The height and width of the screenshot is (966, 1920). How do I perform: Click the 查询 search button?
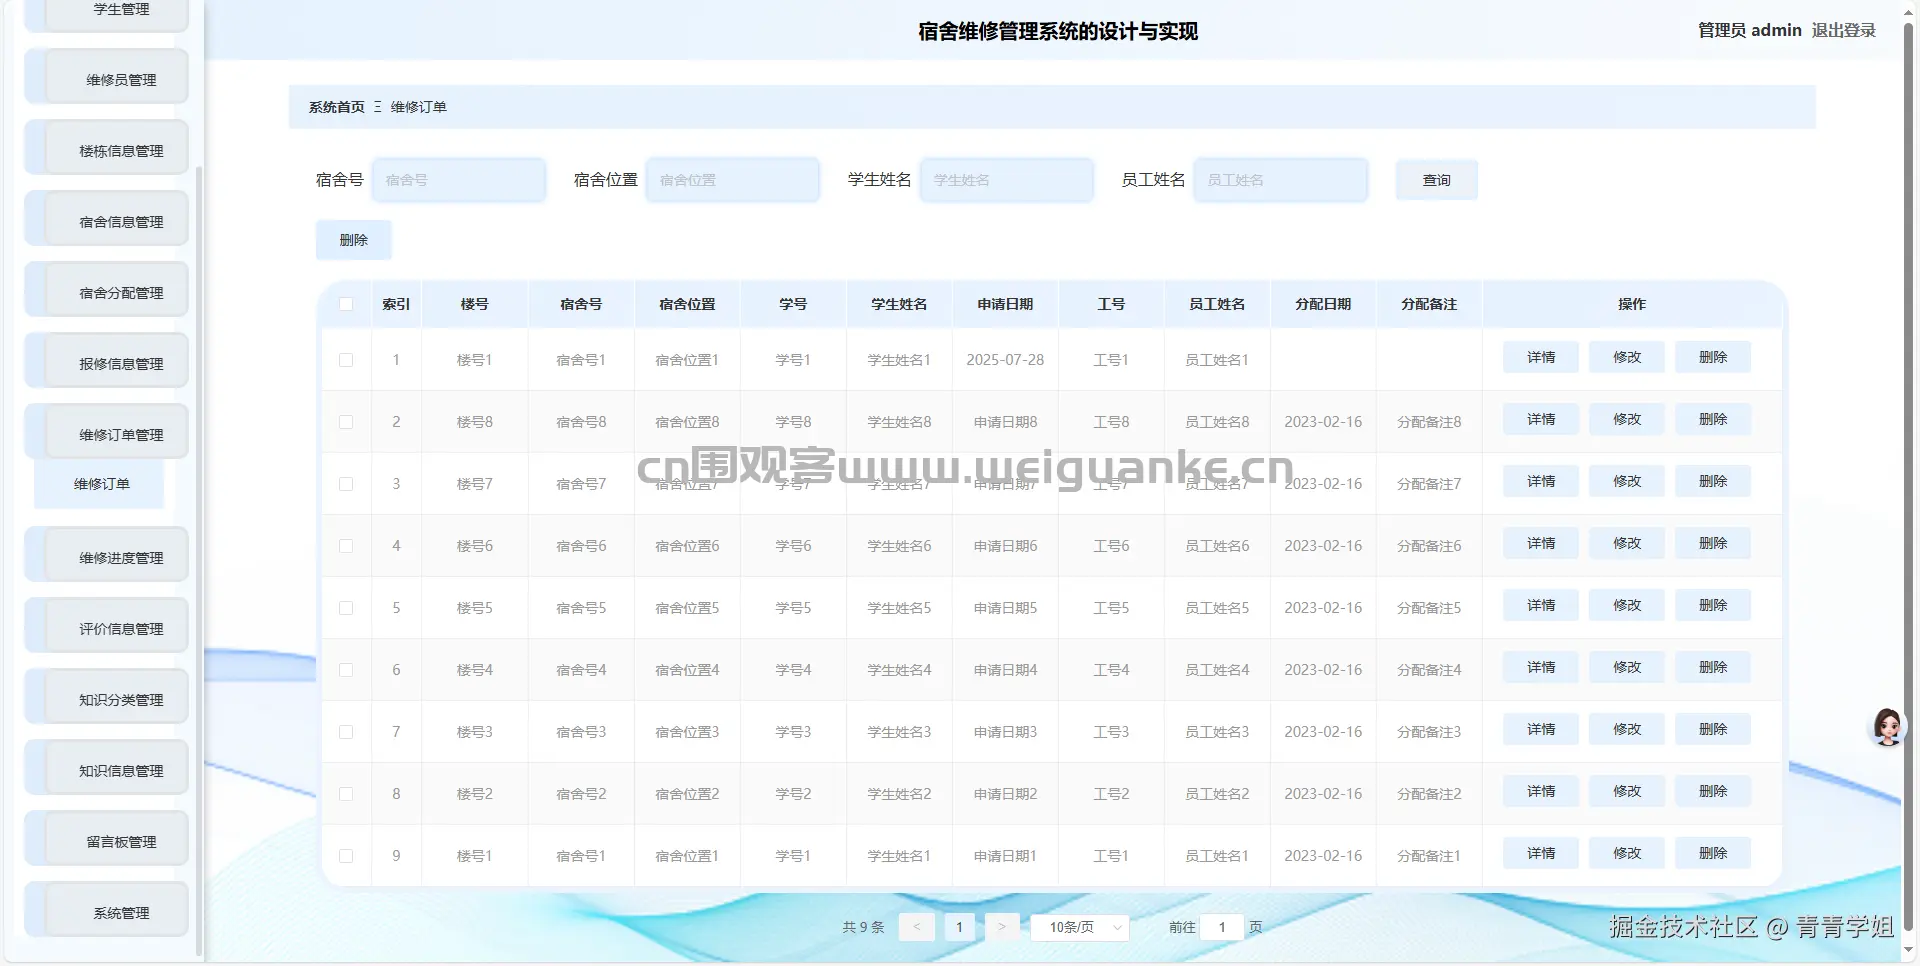(1436, 180)
